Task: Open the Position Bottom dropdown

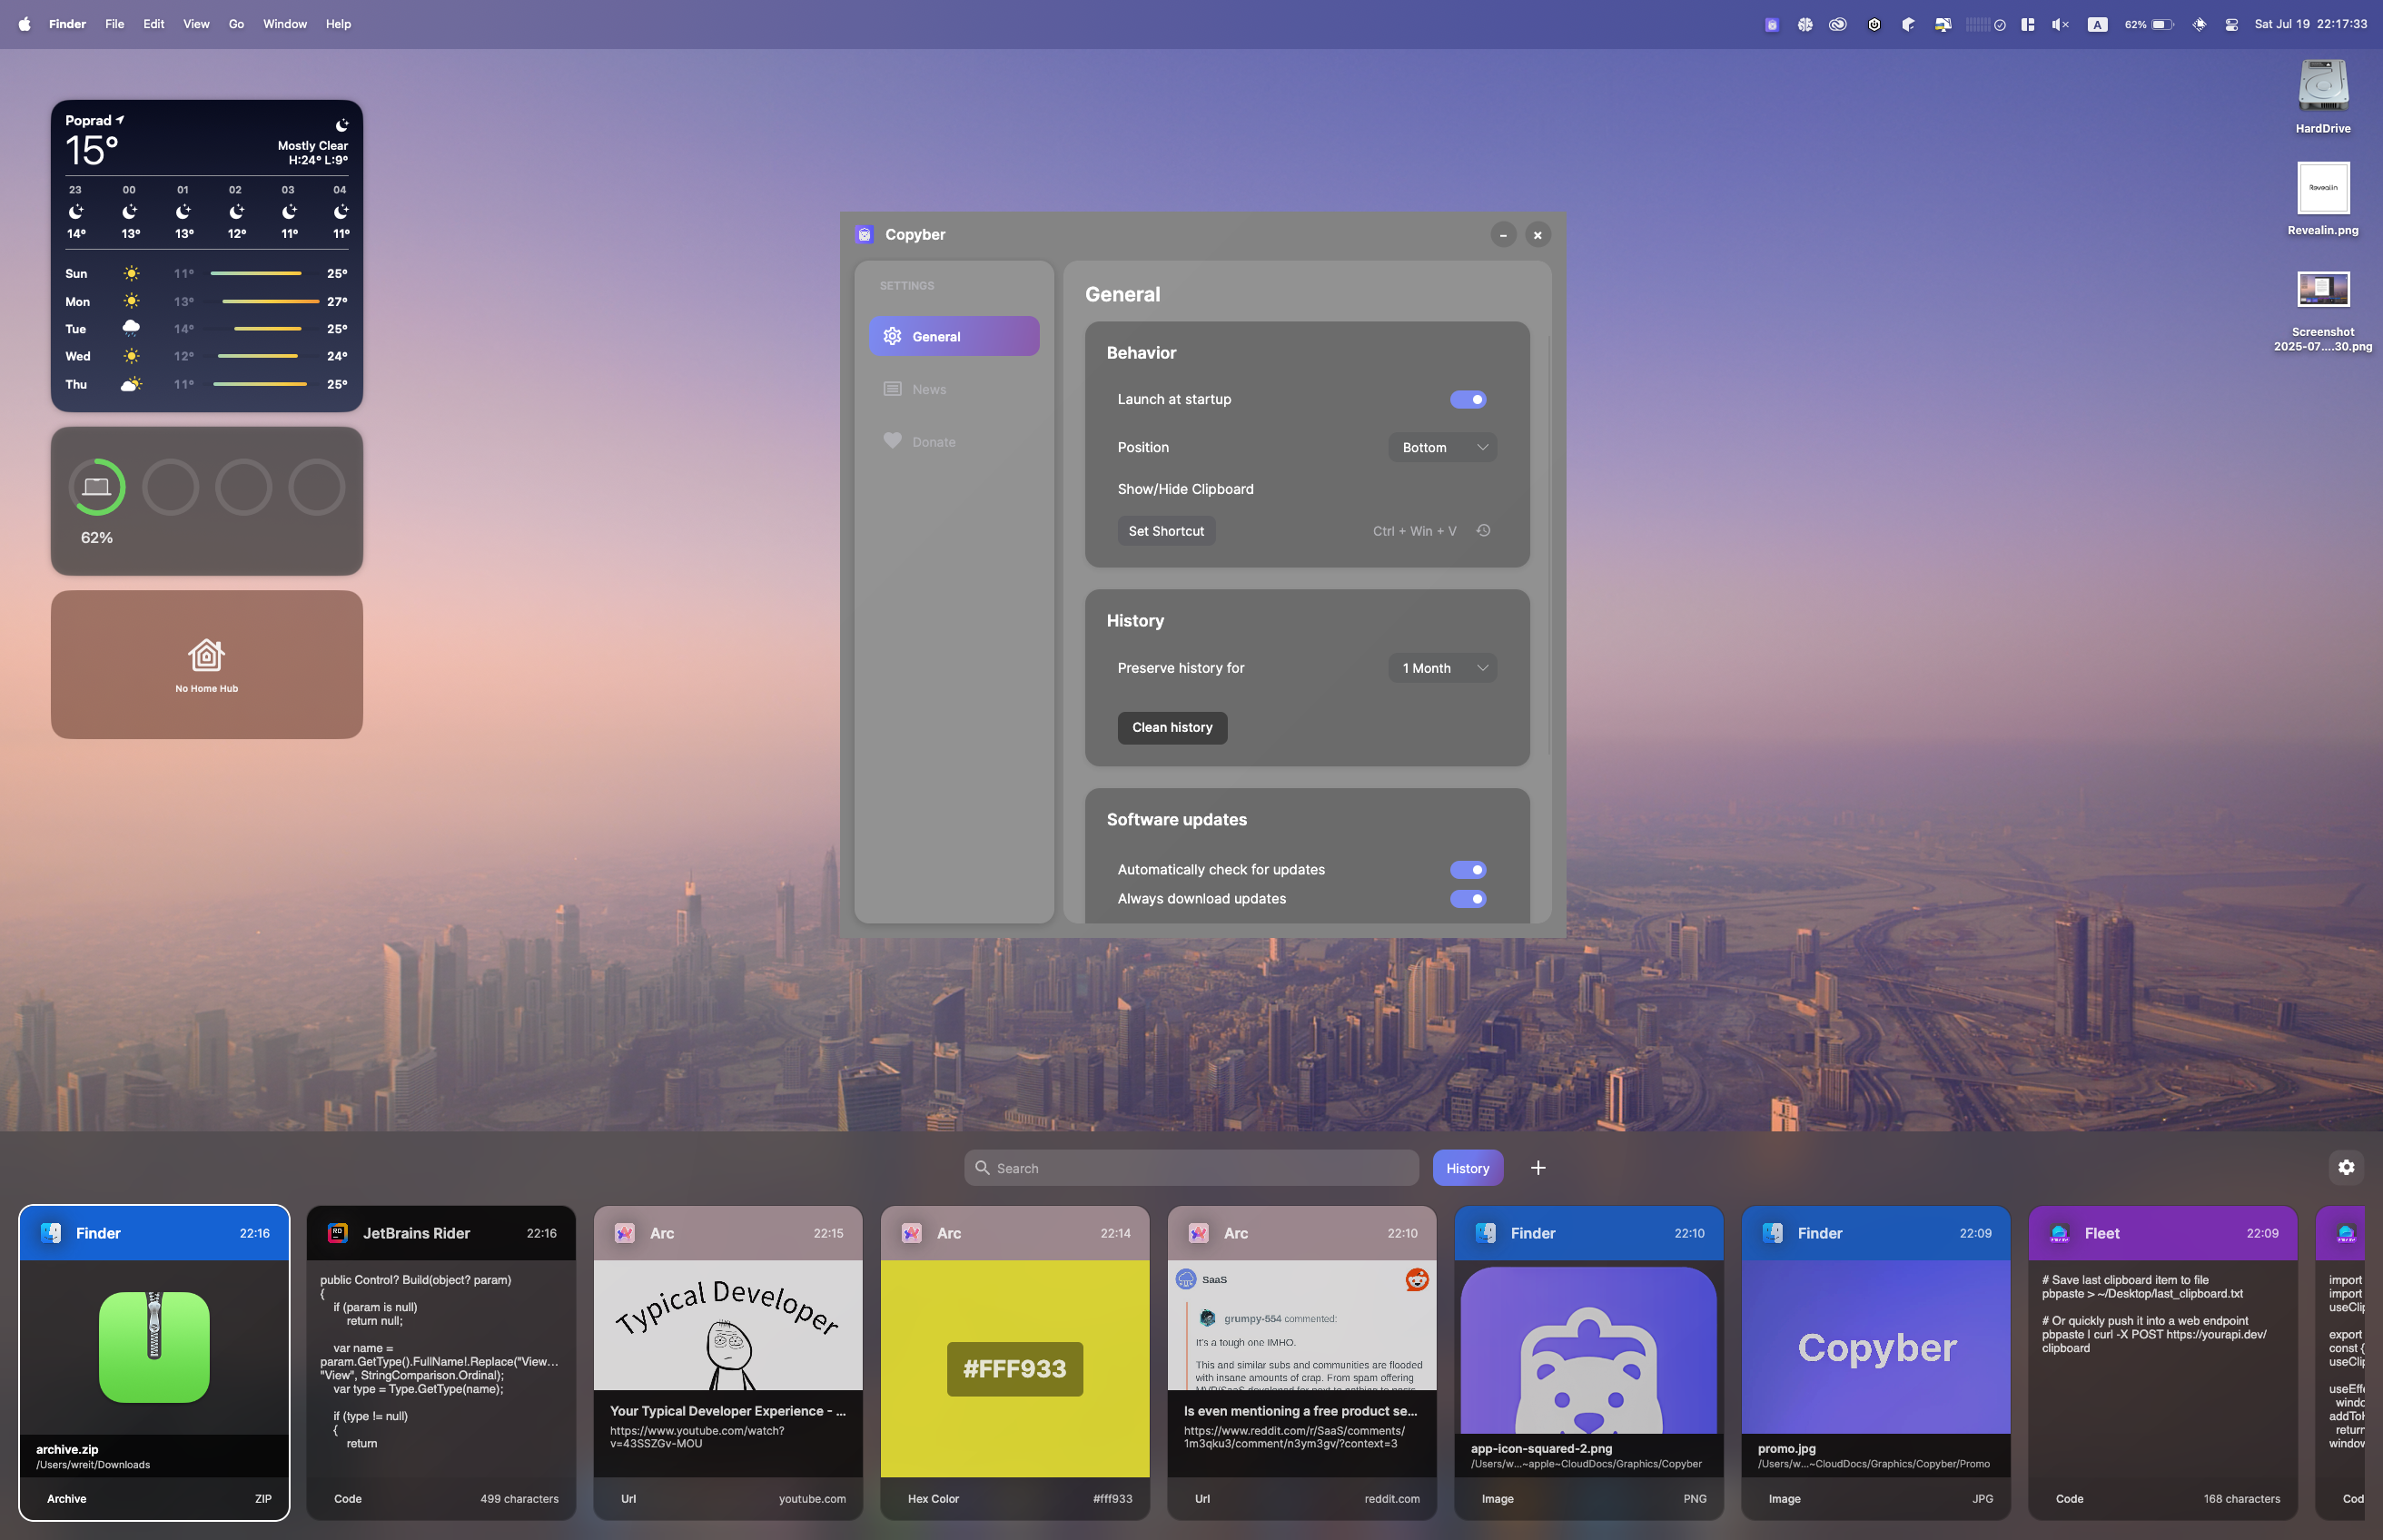Action: (x=1442, y=447)
